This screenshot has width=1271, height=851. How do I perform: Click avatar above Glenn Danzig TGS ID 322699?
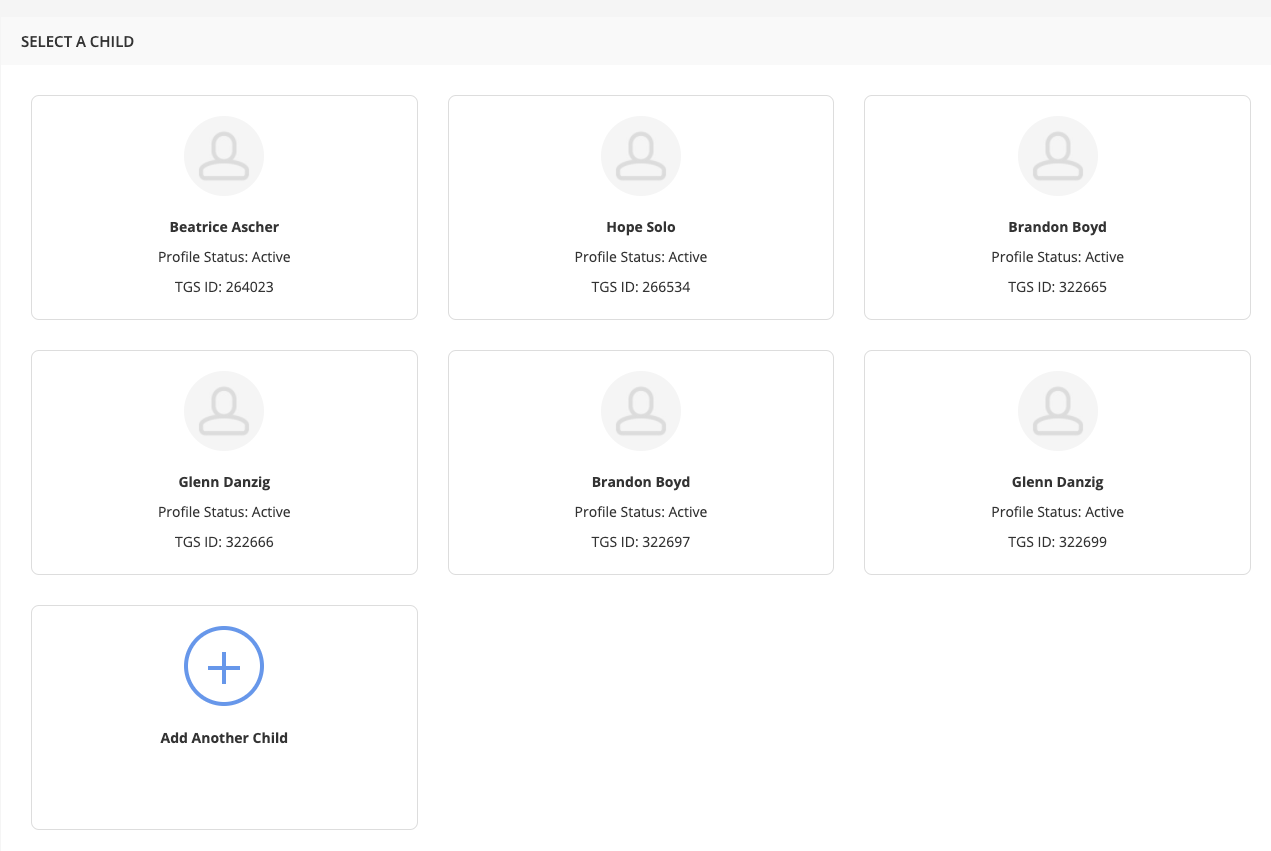click(1057, 411)
